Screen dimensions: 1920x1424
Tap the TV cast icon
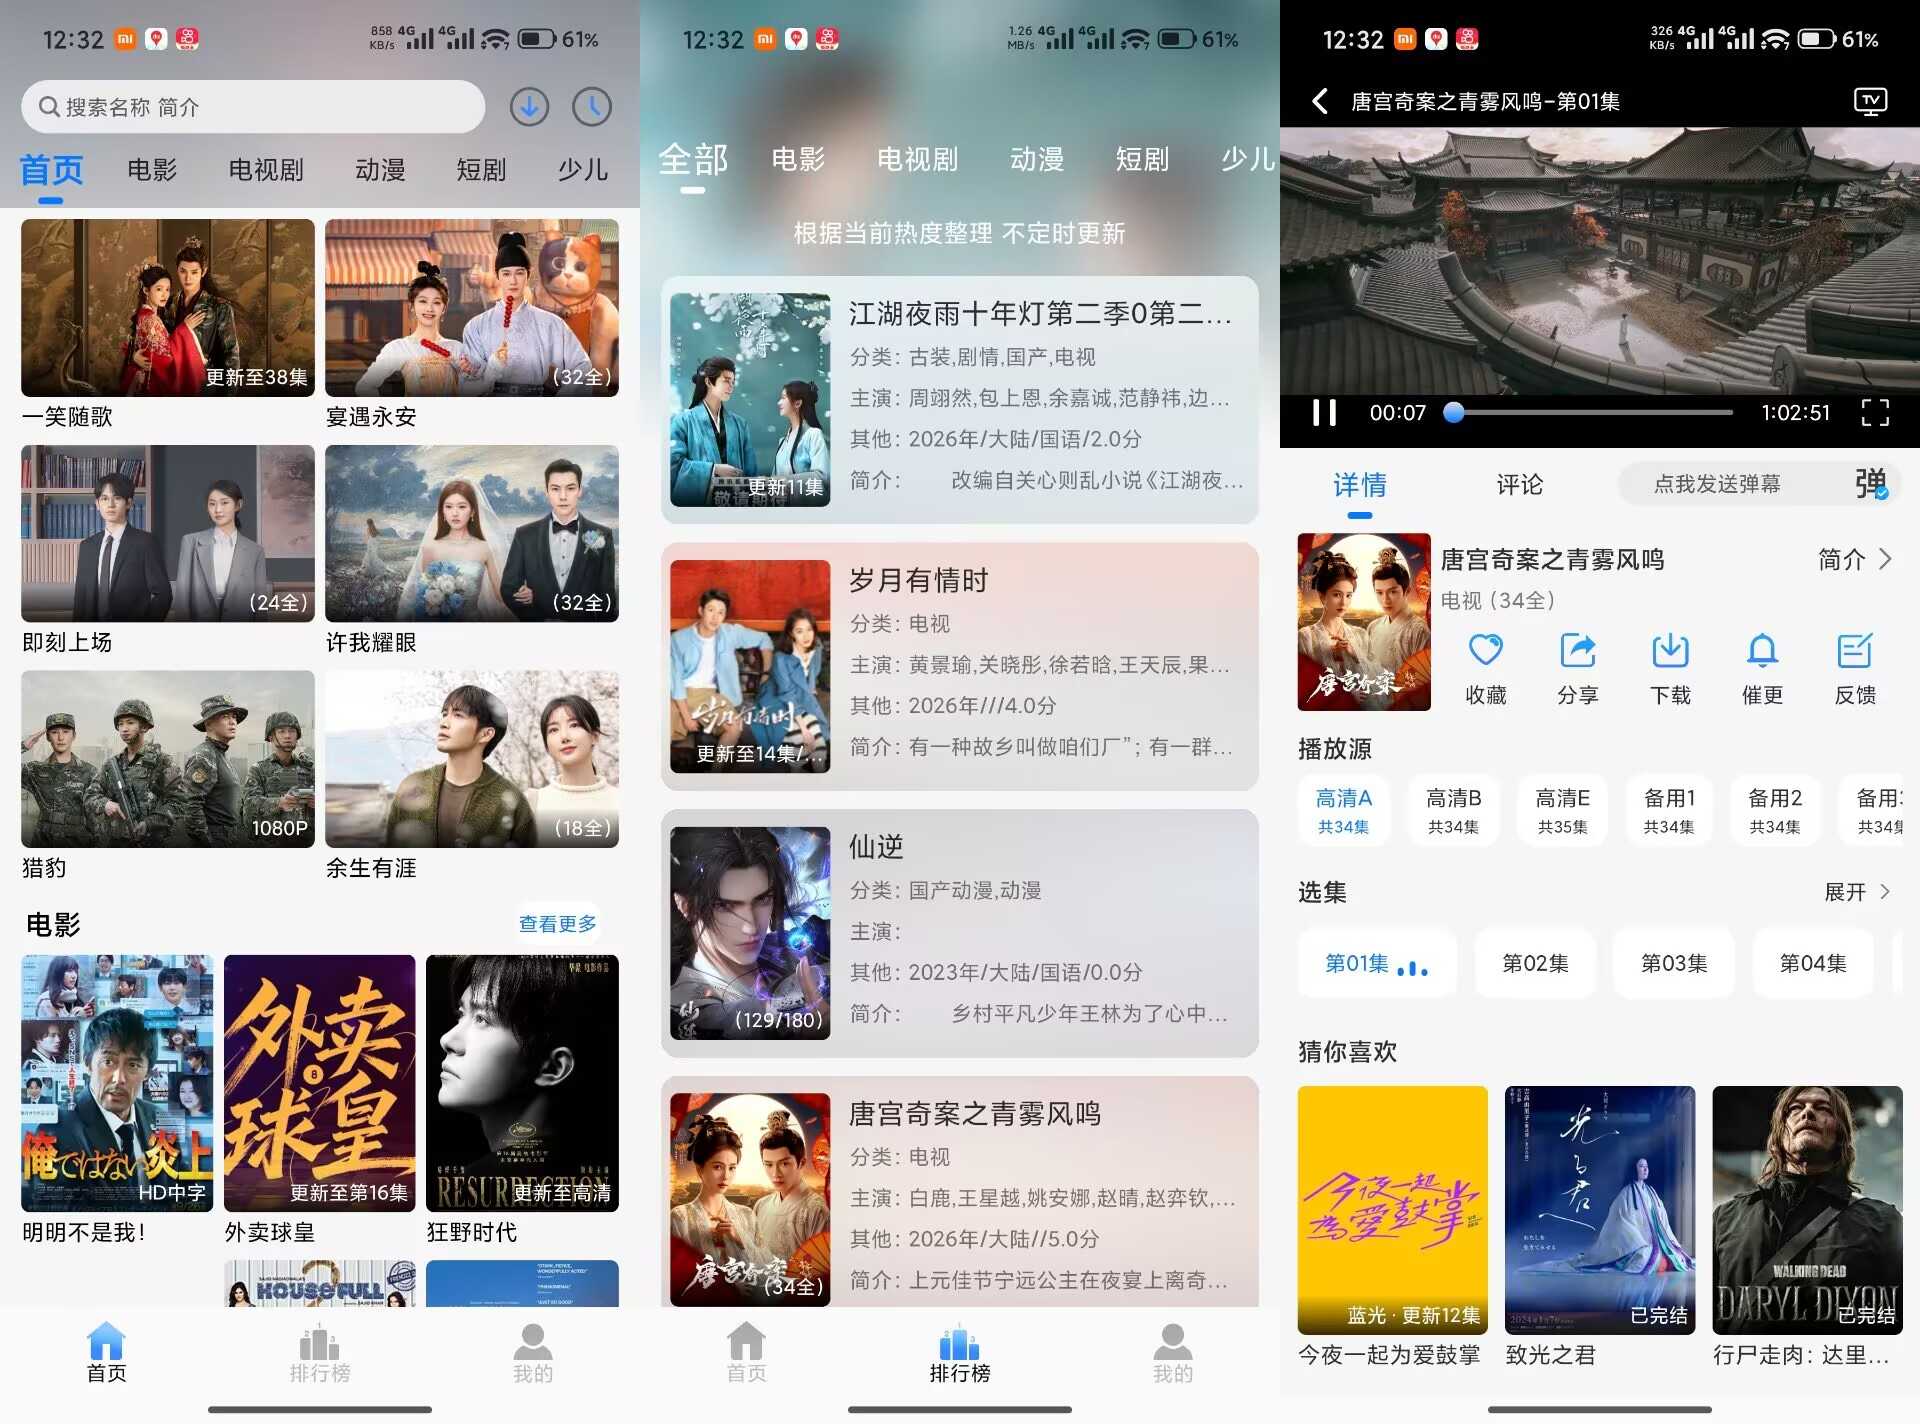coord(1869,101)
